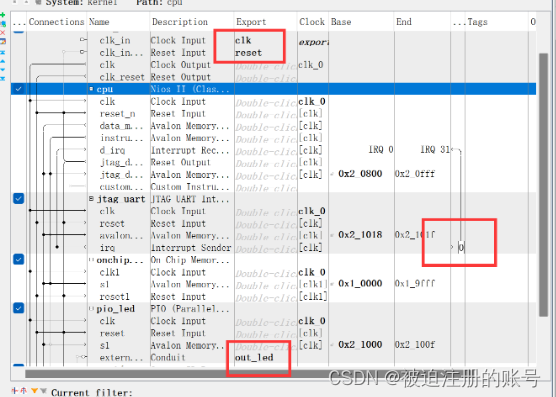The image size is (556, 397).
Task: Click the onchip s1 Avalon Memory row
Action: pyautogui.click(x=273, y=284)
